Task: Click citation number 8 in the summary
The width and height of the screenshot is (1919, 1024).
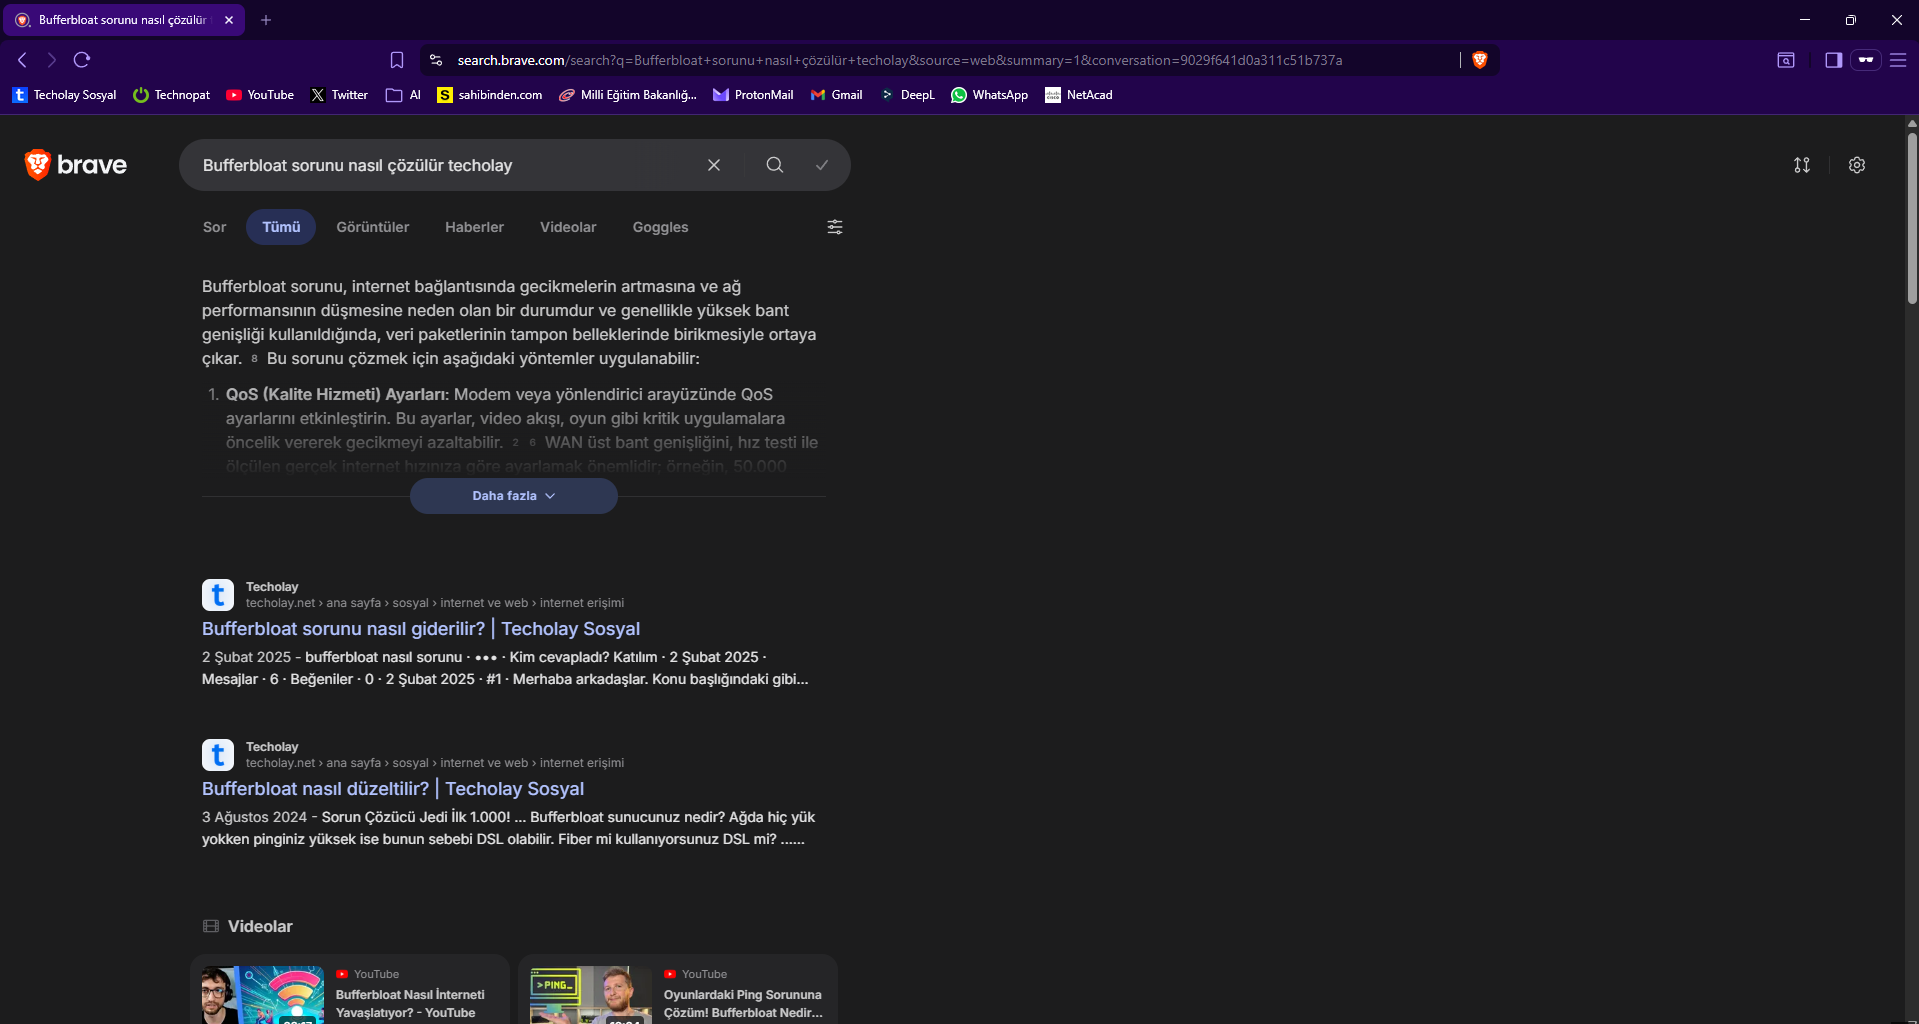Action: pos(254,359)
